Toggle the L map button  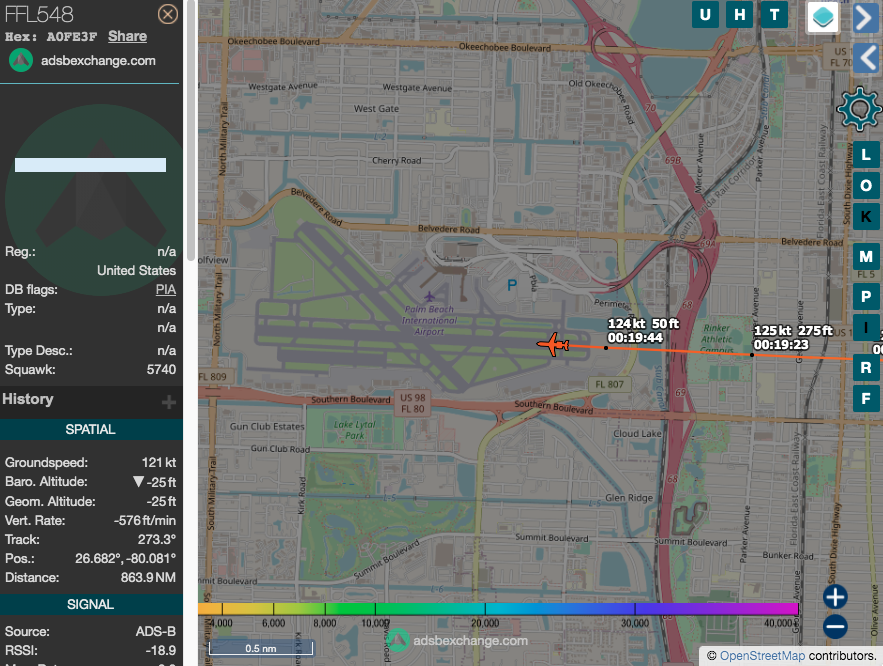[866, 155]
